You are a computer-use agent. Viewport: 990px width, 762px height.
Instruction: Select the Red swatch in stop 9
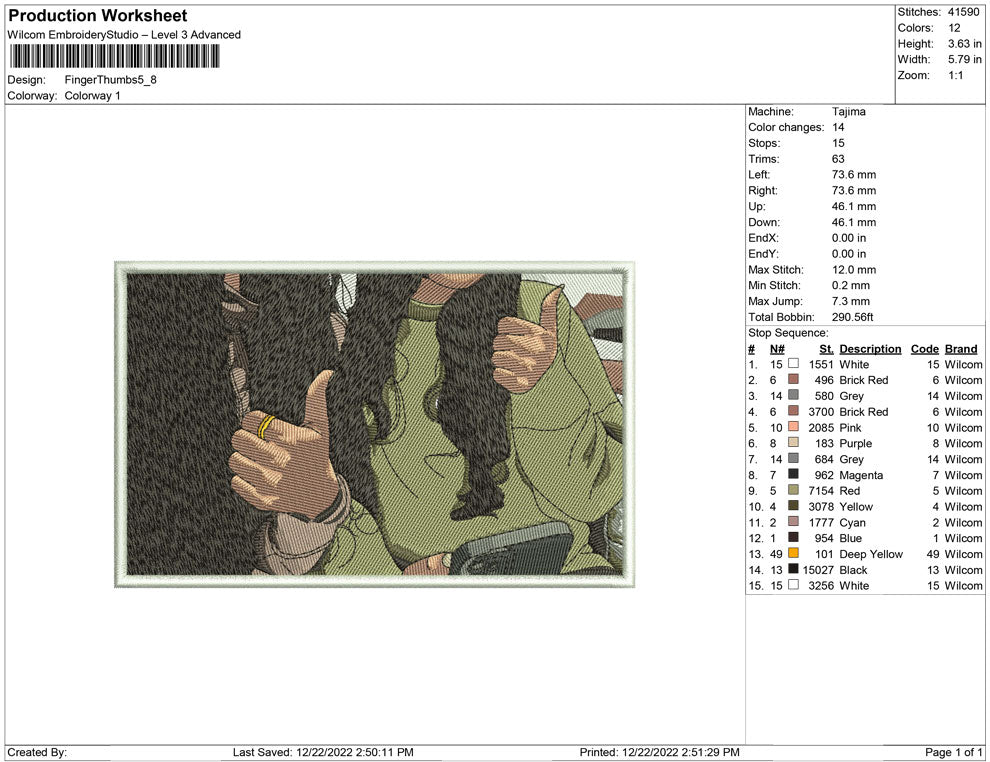click(x=794, y=490)
